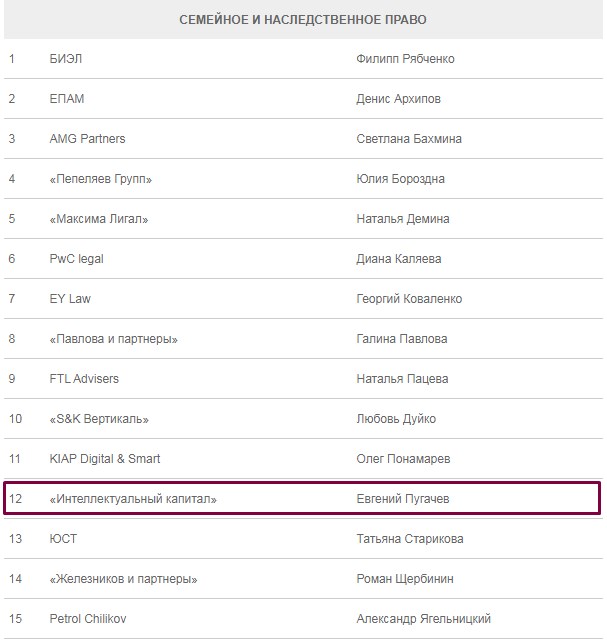Click the AMG Partners row
Screen dimensions: 607x644
point(87,139)
